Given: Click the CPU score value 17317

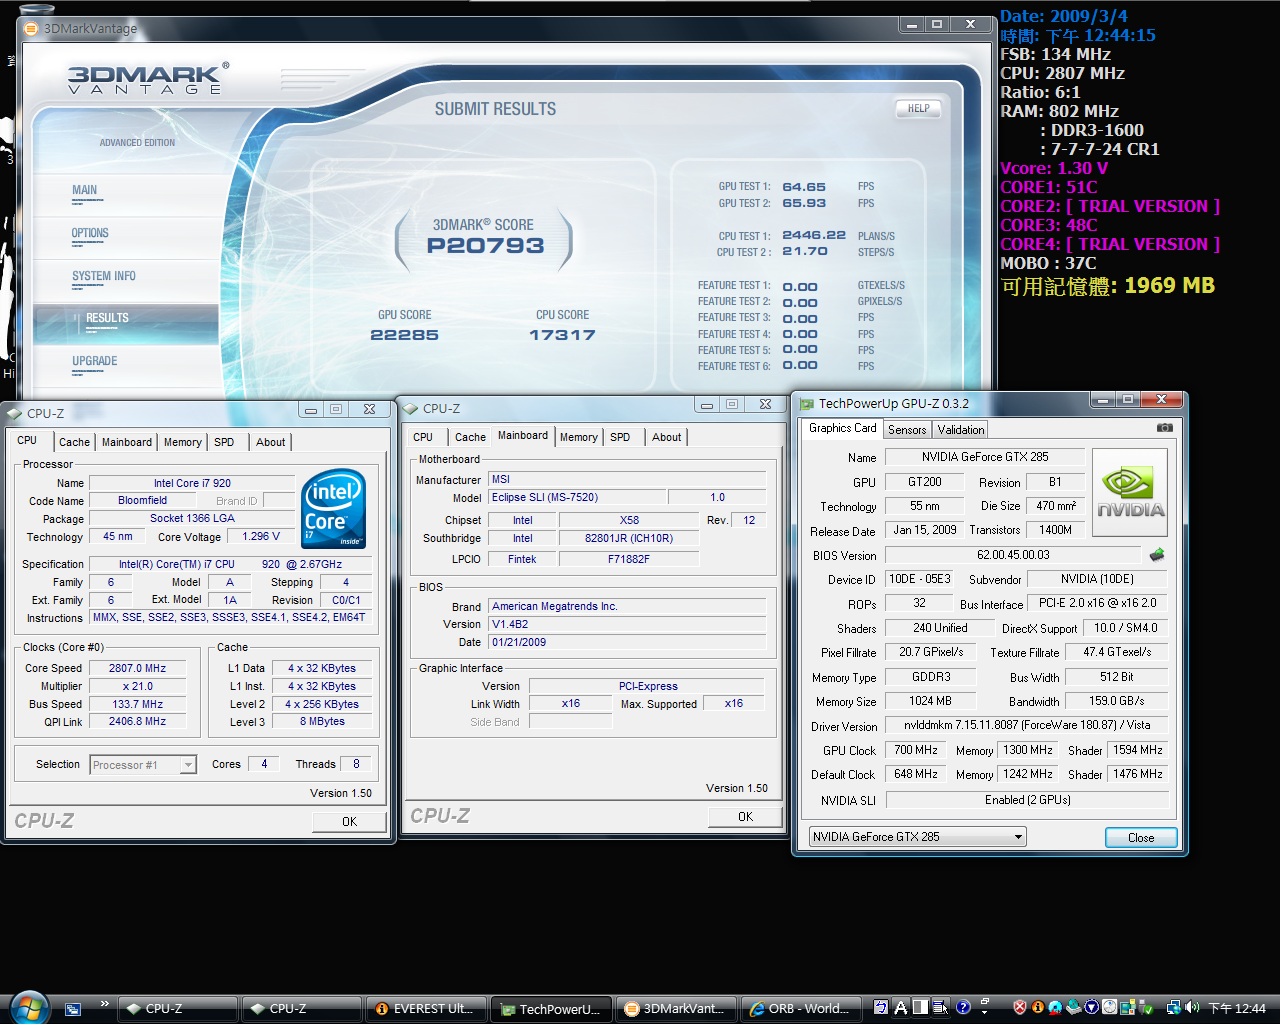Looking at the screenshot, I should point(562,335).
